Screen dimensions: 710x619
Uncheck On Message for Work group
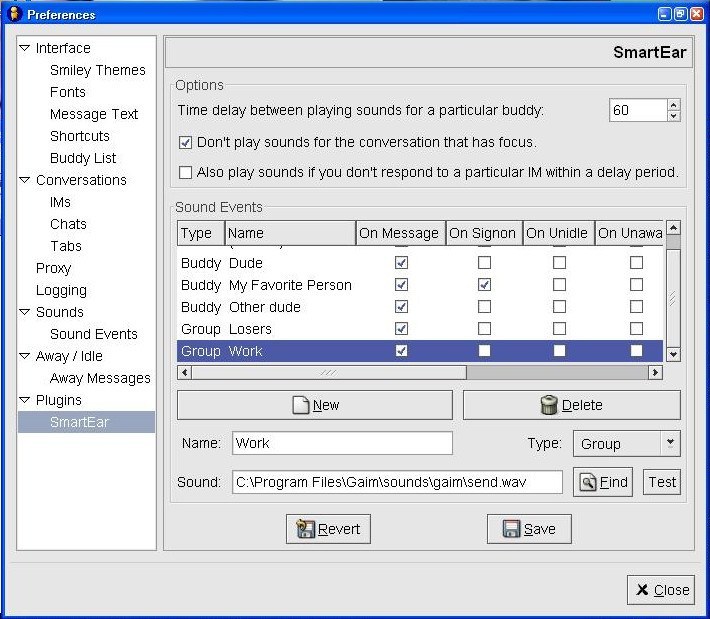coord(401,350)
